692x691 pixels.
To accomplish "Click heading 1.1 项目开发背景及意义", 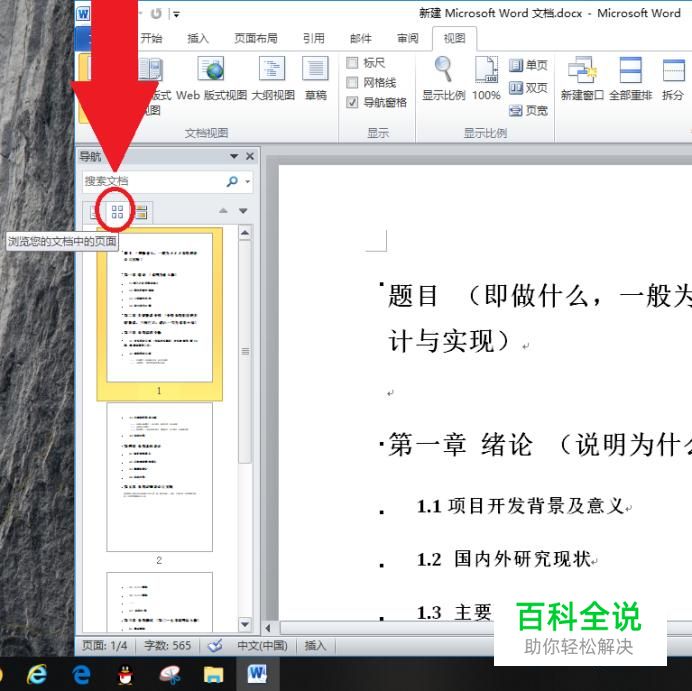I will (x=521, y=506).
